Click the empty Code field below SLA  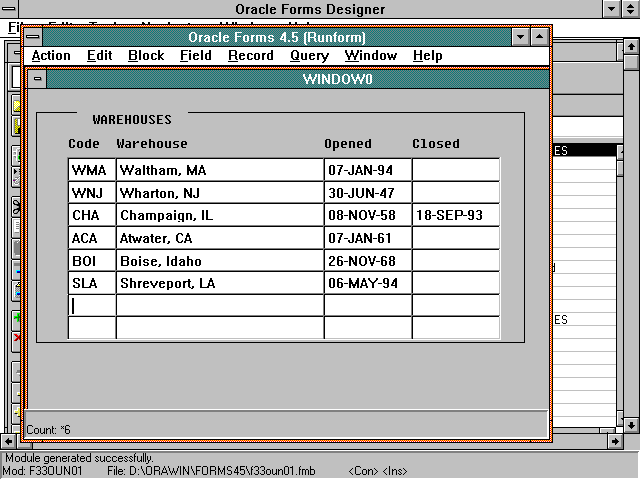click(x=92, y=305)
